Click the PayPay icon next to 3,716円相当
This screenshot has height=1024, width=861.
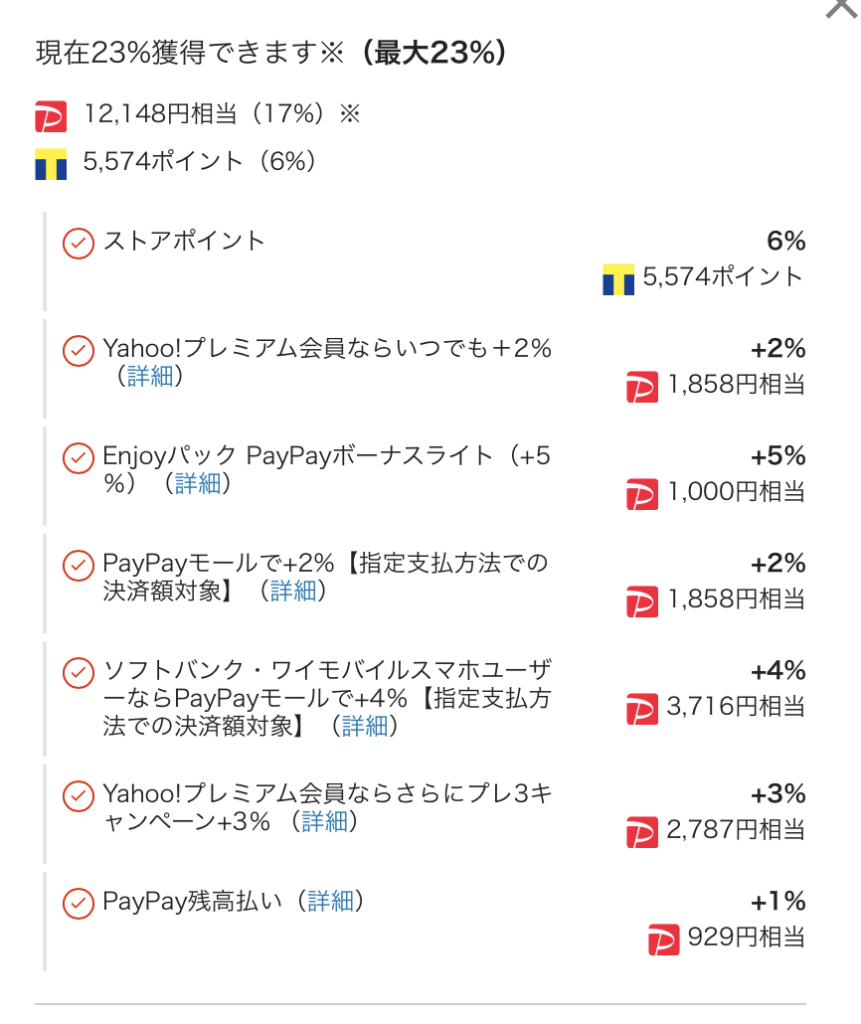click(x=642, y=709)
